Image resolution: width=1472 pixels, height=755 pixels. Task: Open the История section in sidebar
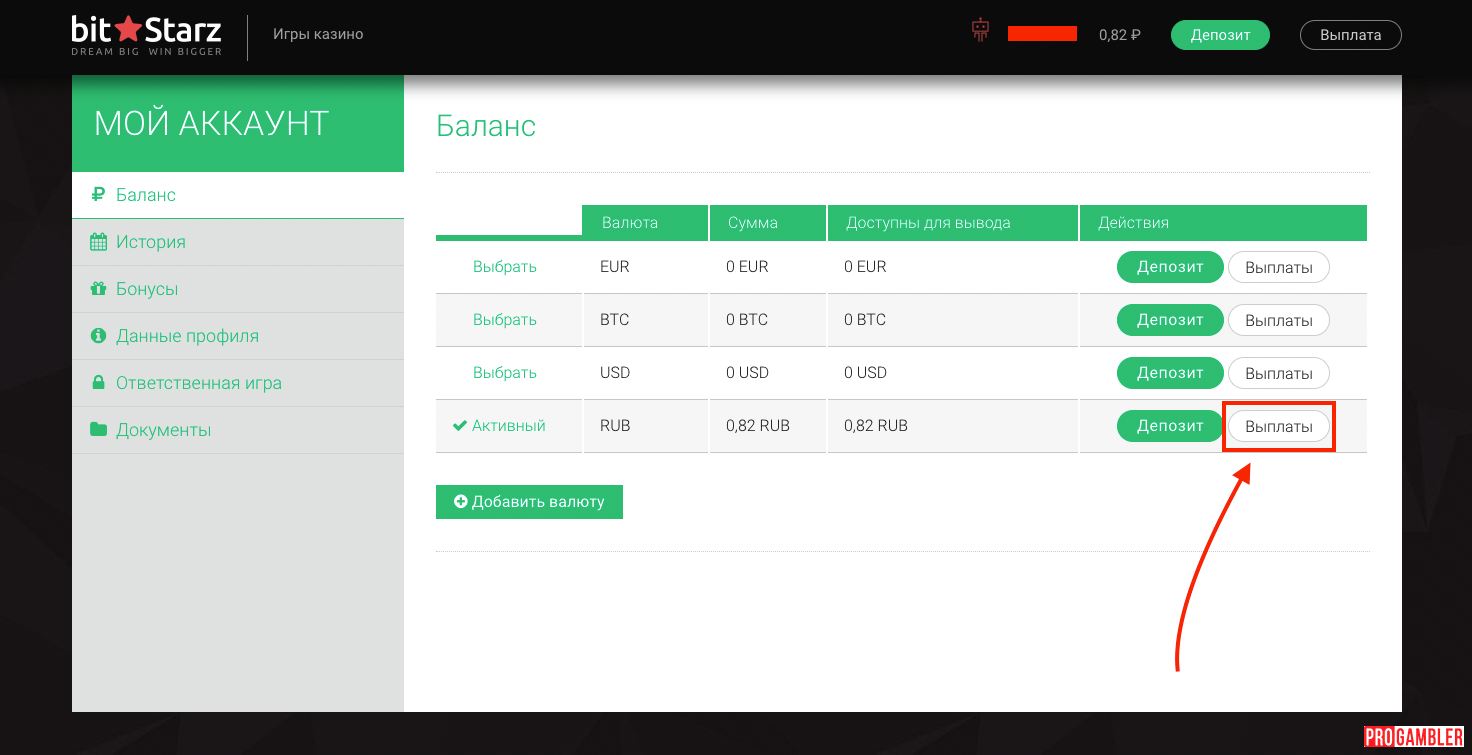coord(150,242)
